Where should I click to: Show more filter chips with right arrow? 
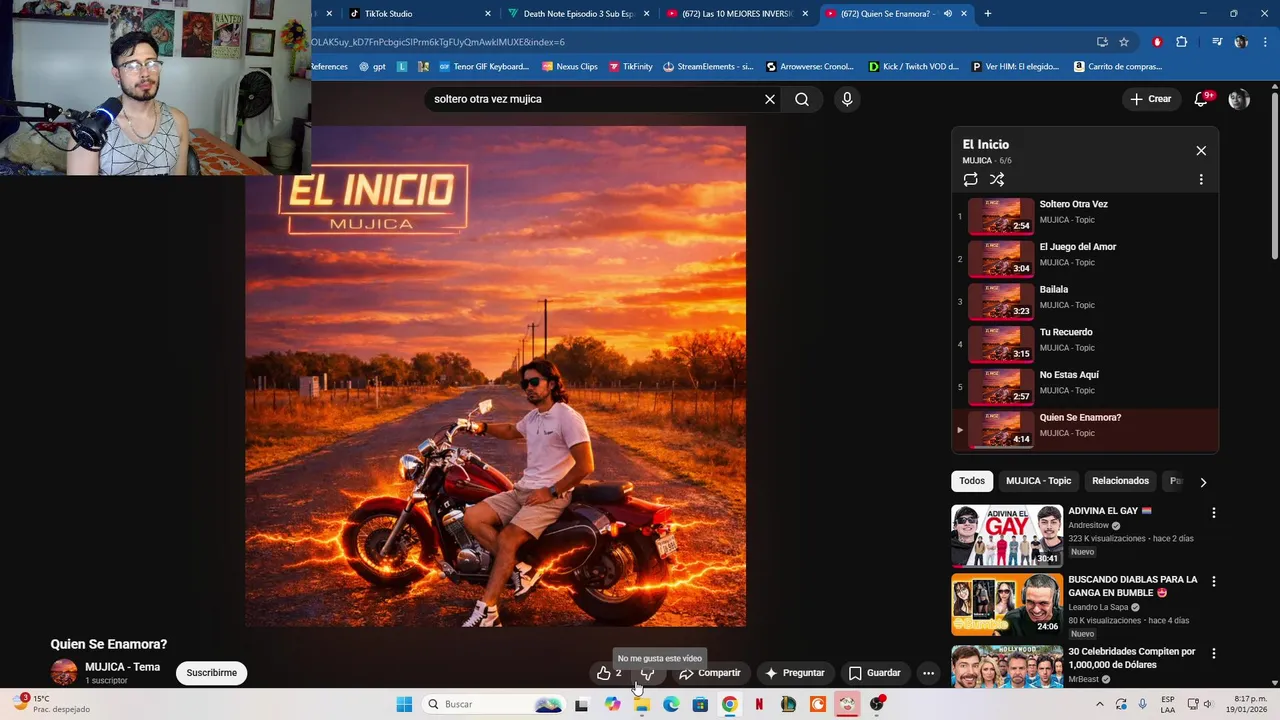click(x=1203, y=481)
